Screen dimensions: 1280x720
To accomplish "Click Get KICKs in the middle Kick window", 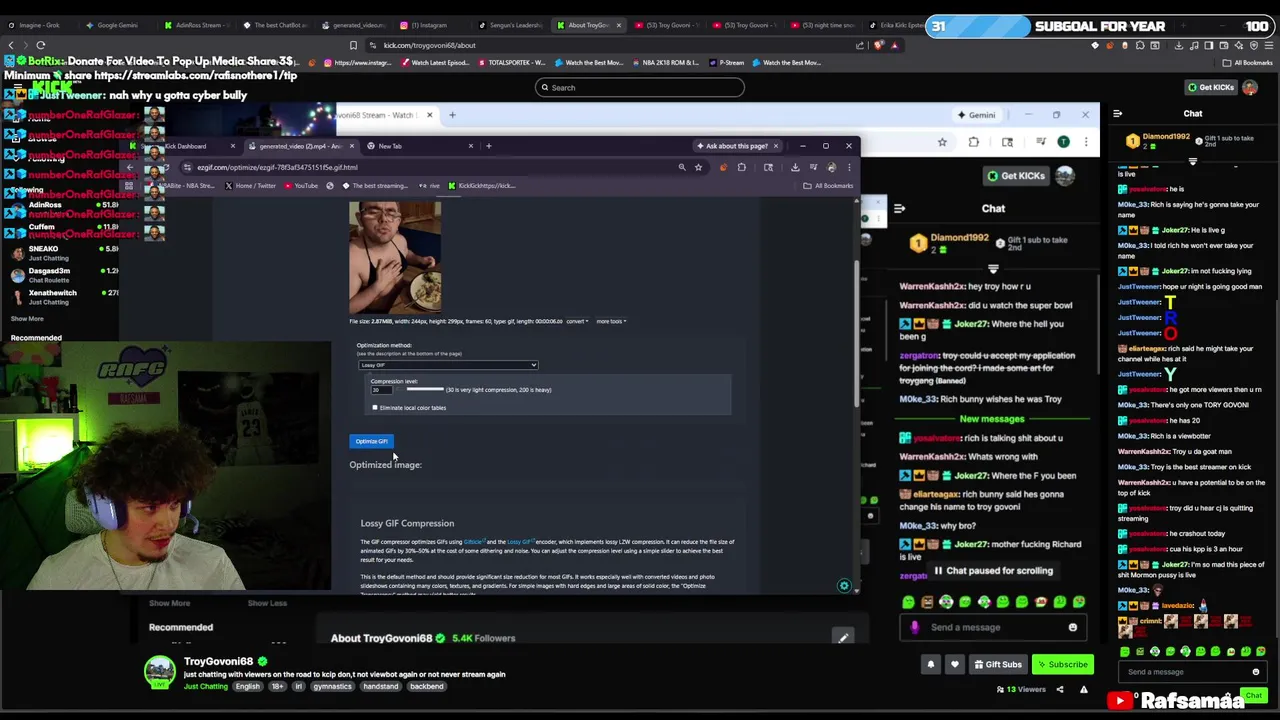I will click(x=1016, y=176).
